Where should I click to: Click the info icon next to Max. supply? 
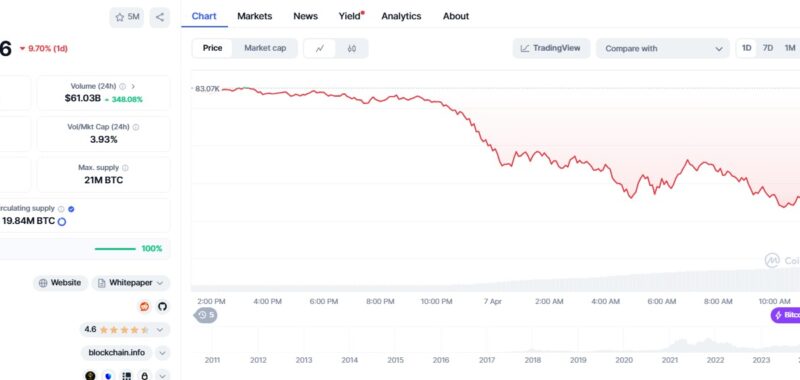pos(126,168)
